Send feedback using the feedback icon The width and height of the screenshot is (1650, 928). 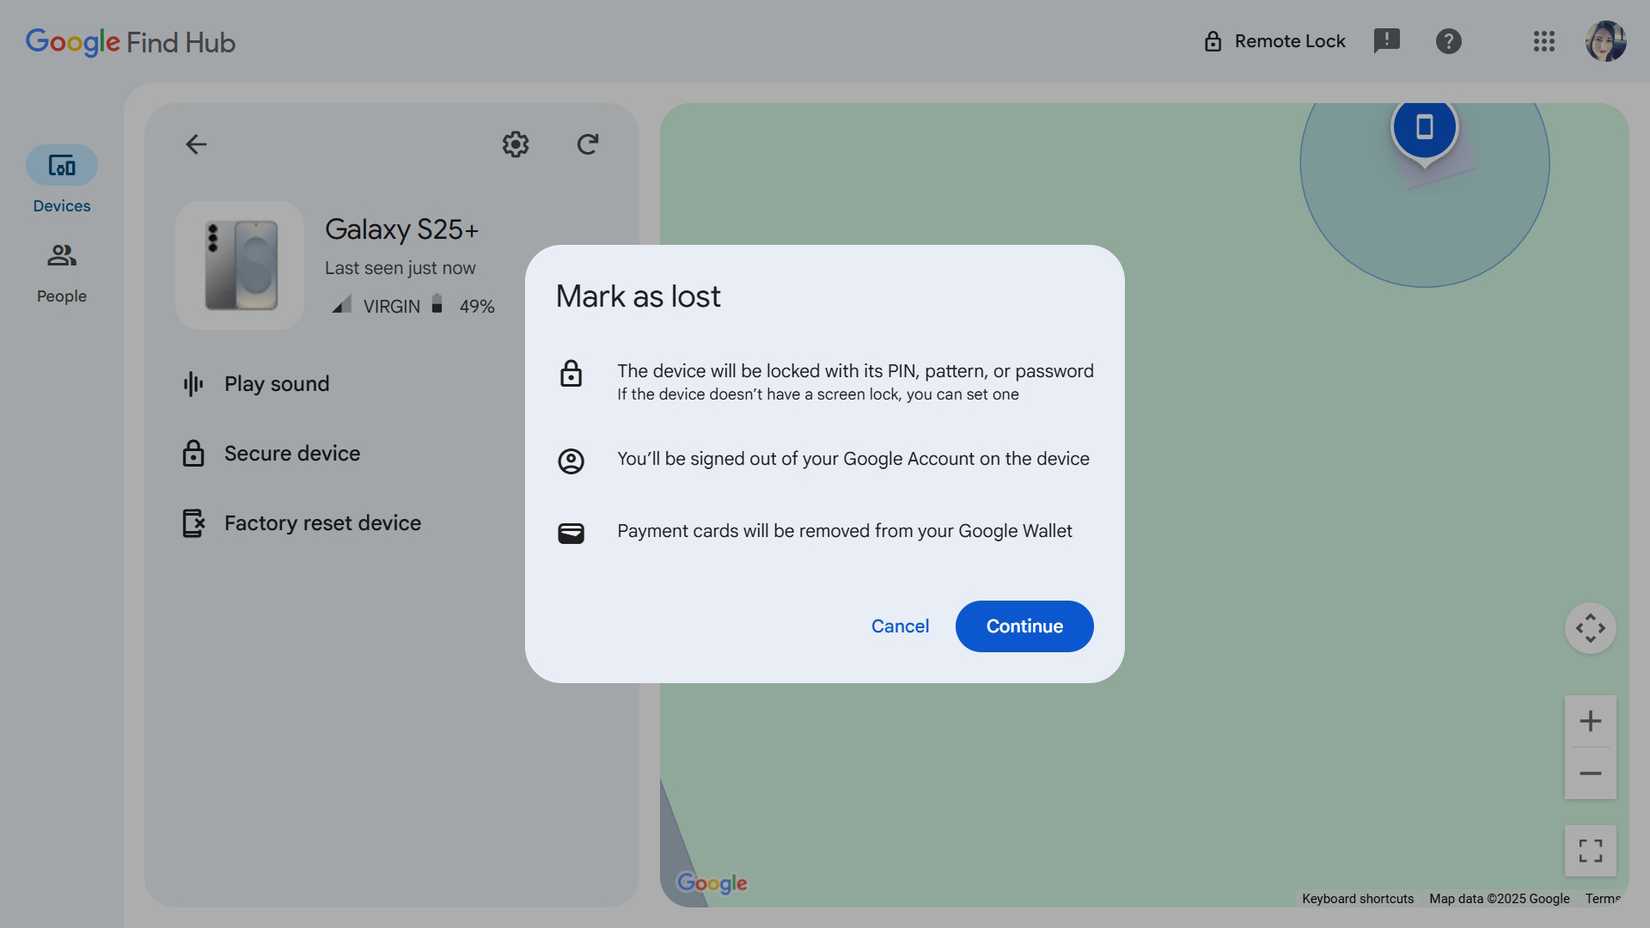click(1387, 41)
